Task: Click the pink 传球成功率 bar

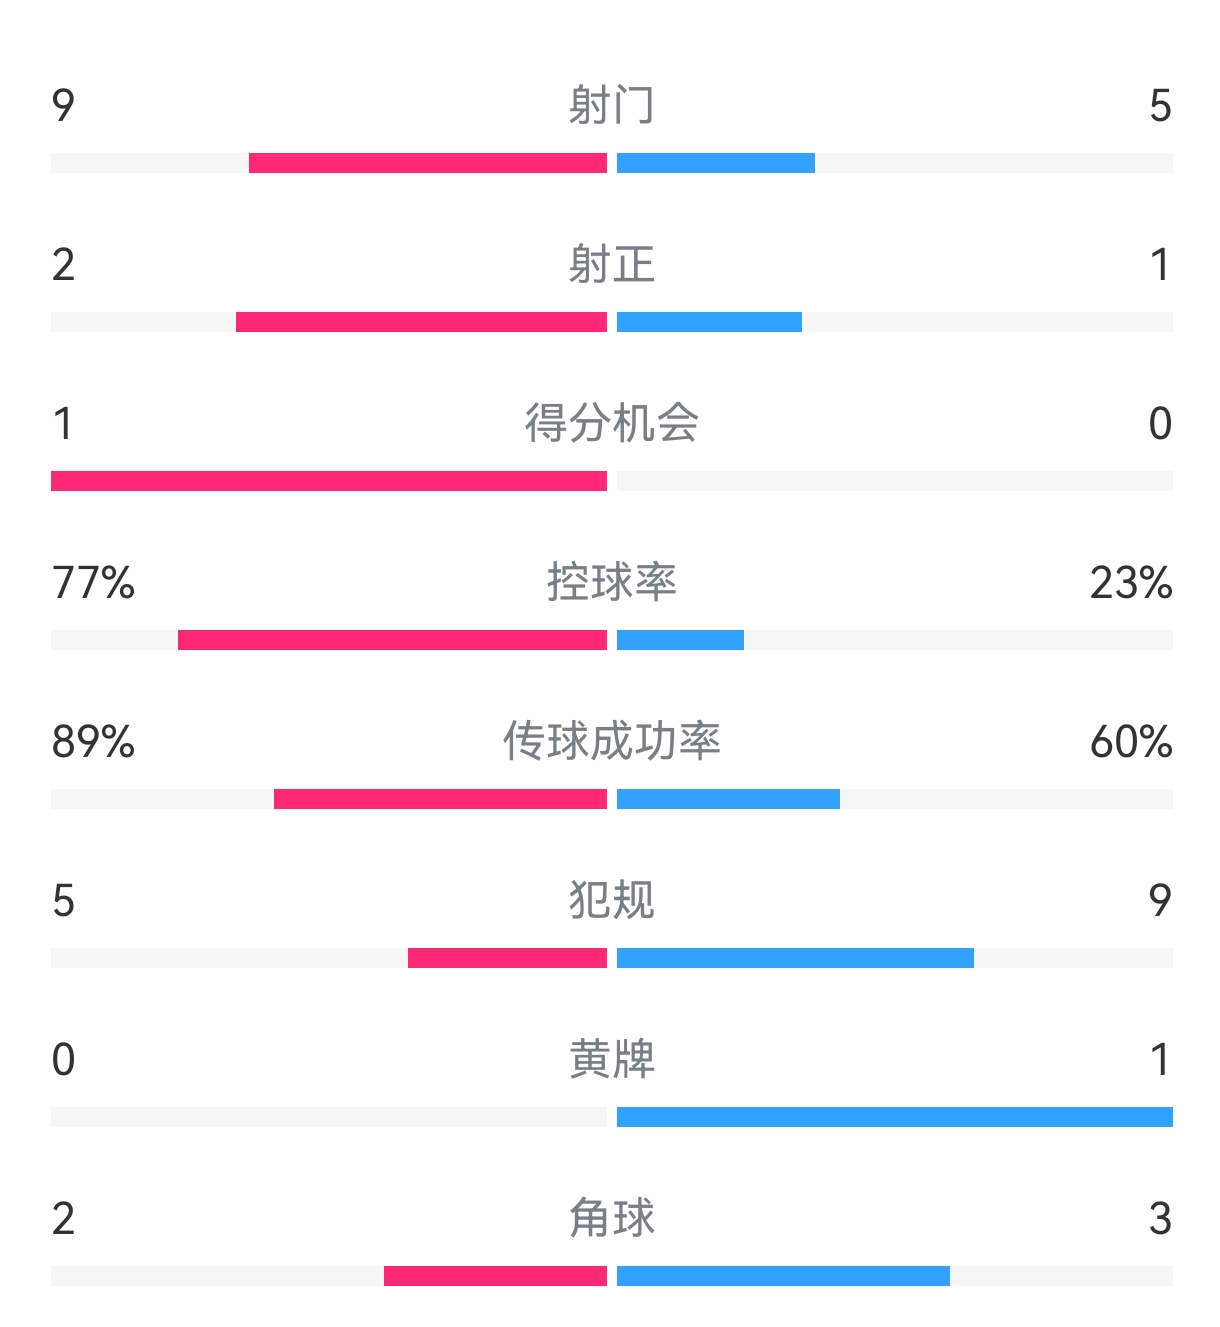Action: pos(440,799)
